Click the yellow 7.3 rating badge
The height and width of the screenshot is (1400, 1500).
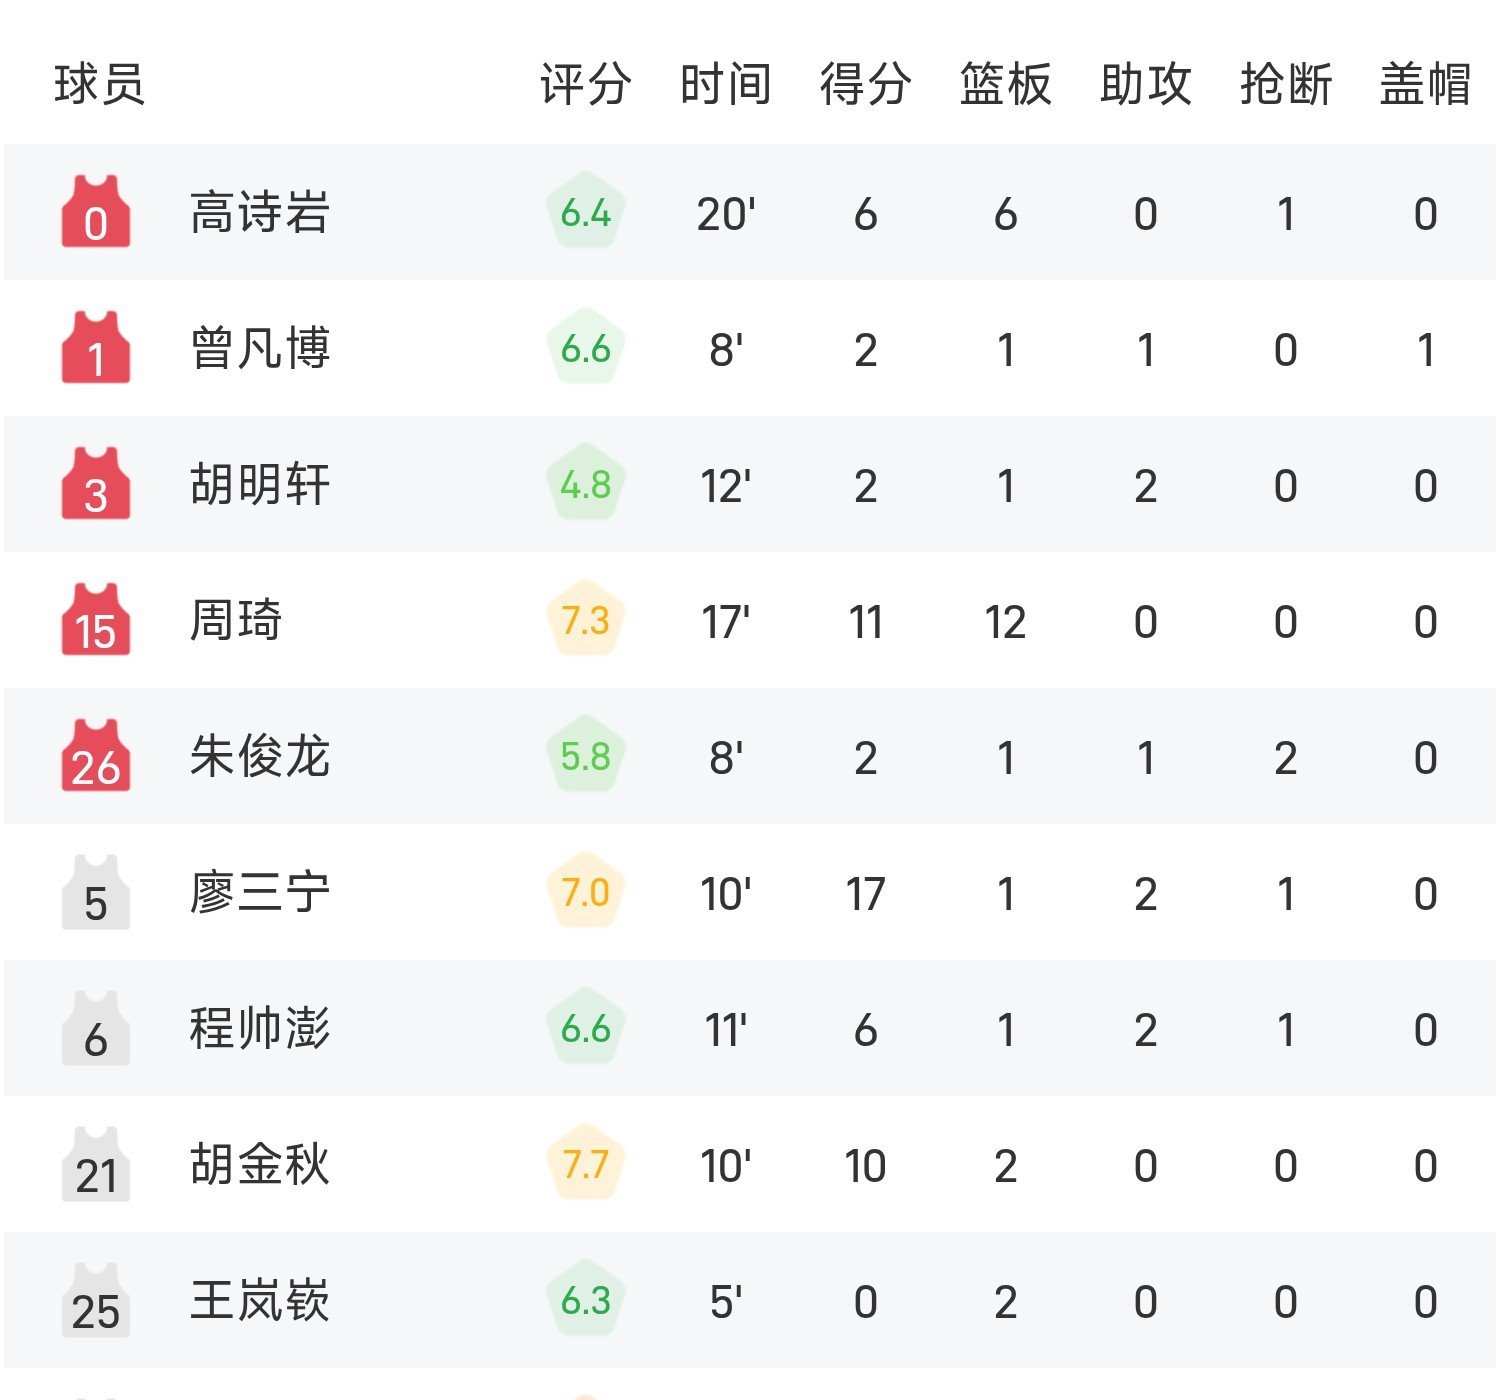(x=585, y=621)
